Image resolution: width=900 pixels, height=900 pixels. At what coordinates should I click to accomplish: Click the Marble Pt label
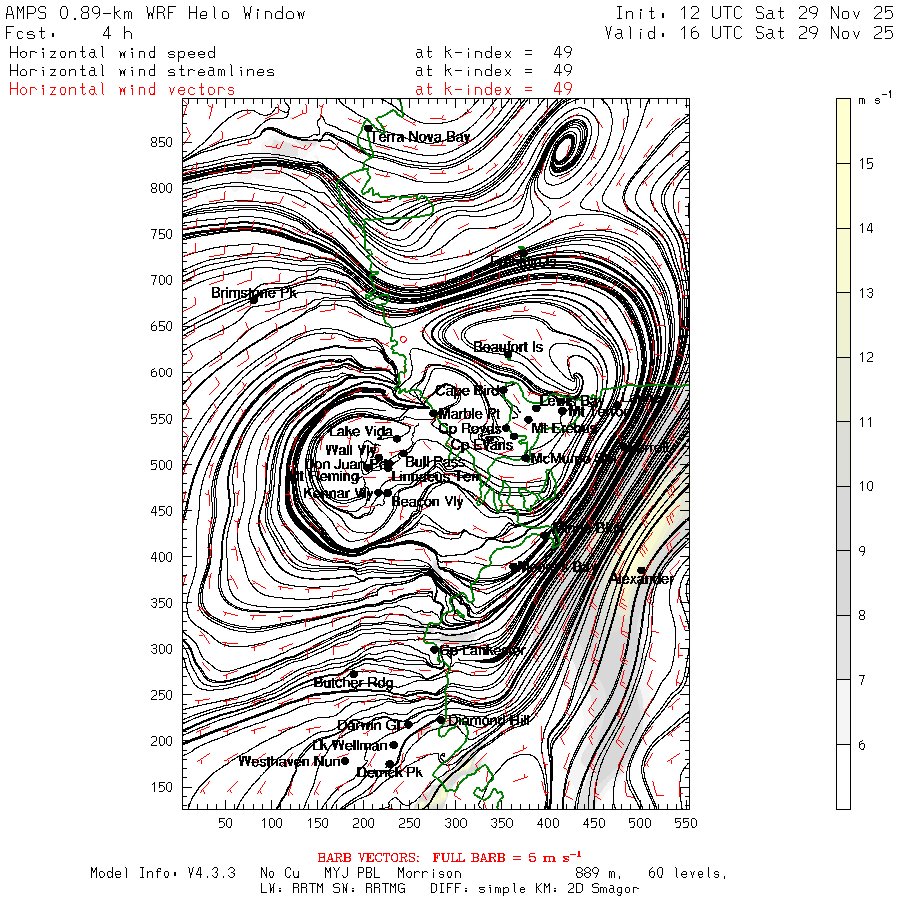tap(469, 413)
